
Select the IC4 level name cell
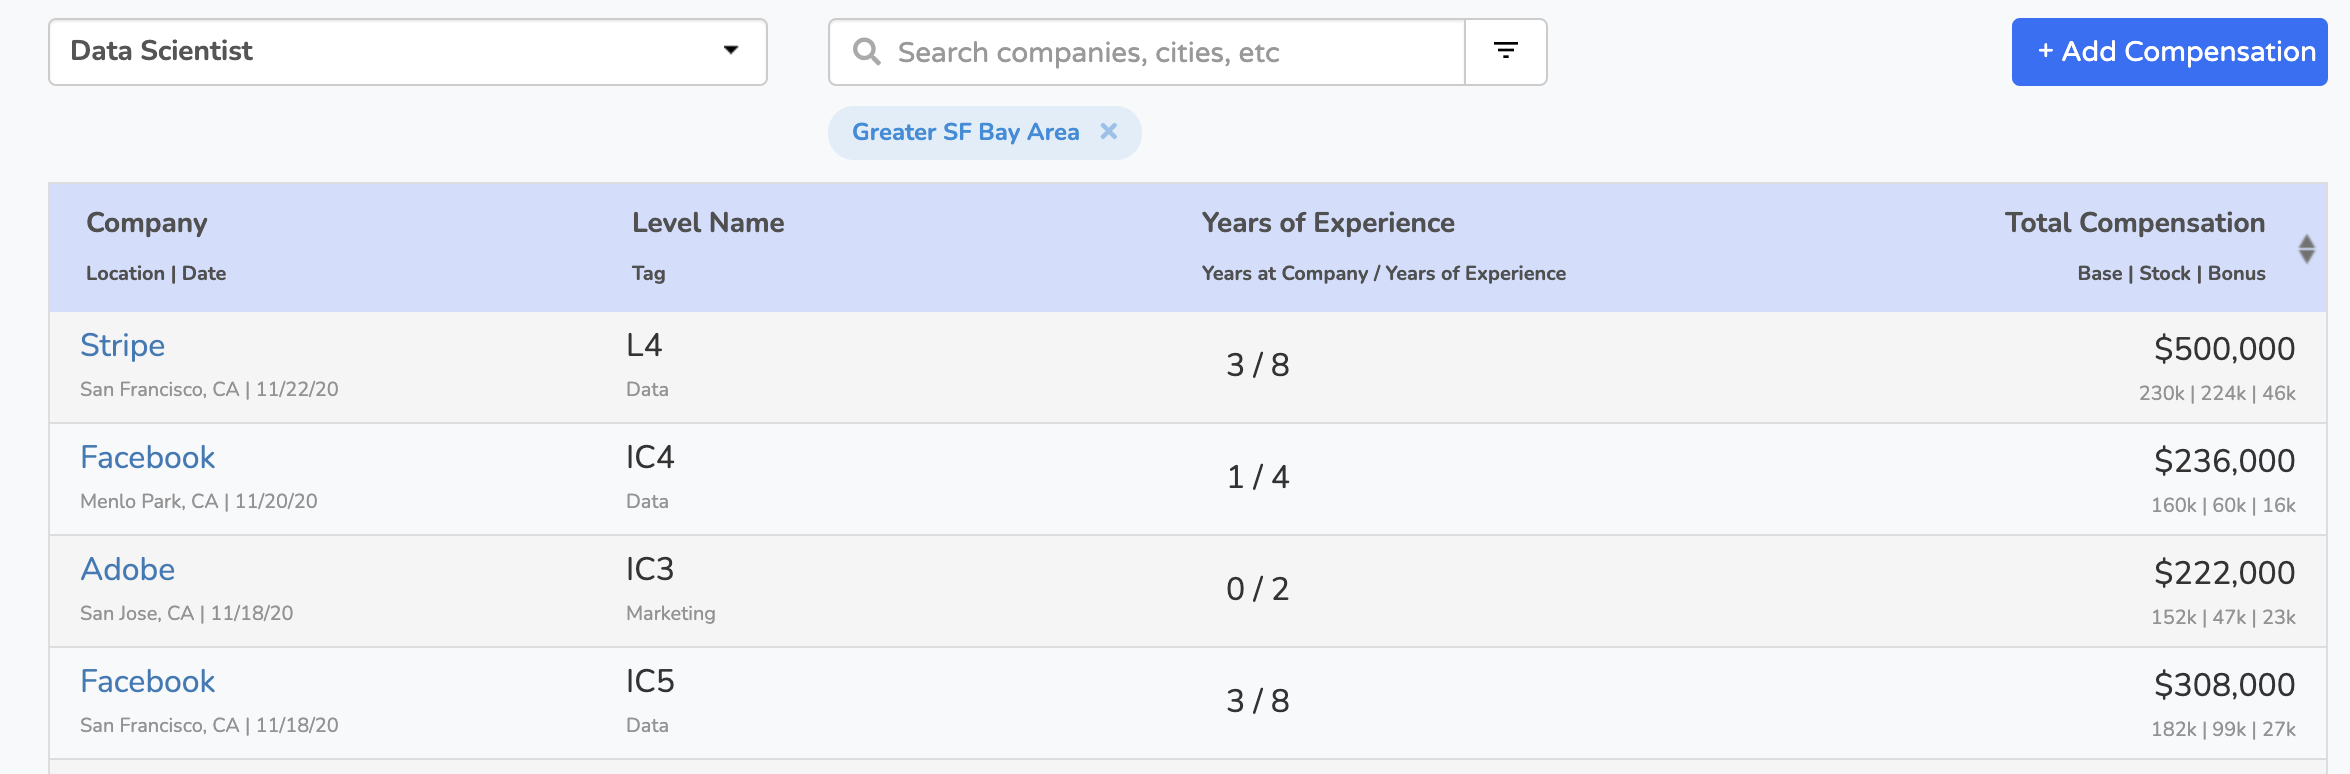coord(650,457)
